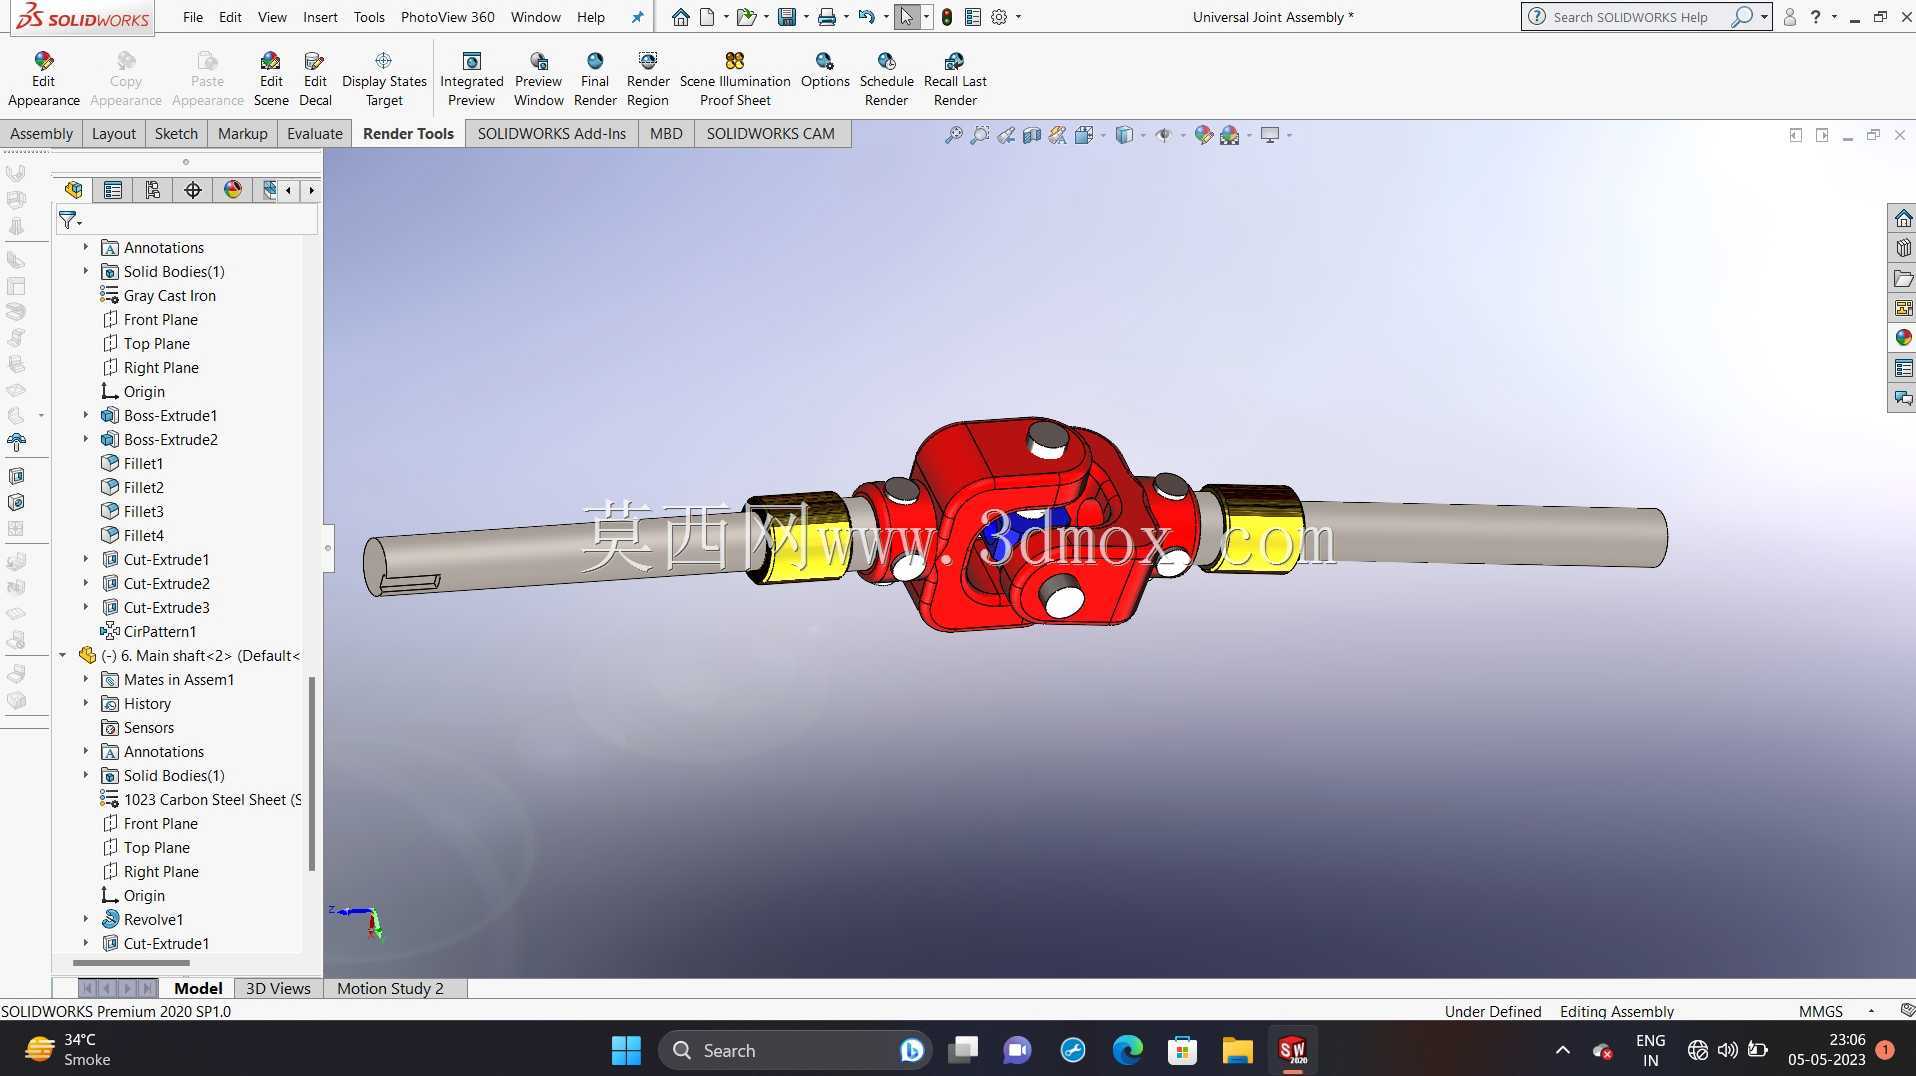
Task: Select the DisplayManager tab icon
Action: pos(233,190)
